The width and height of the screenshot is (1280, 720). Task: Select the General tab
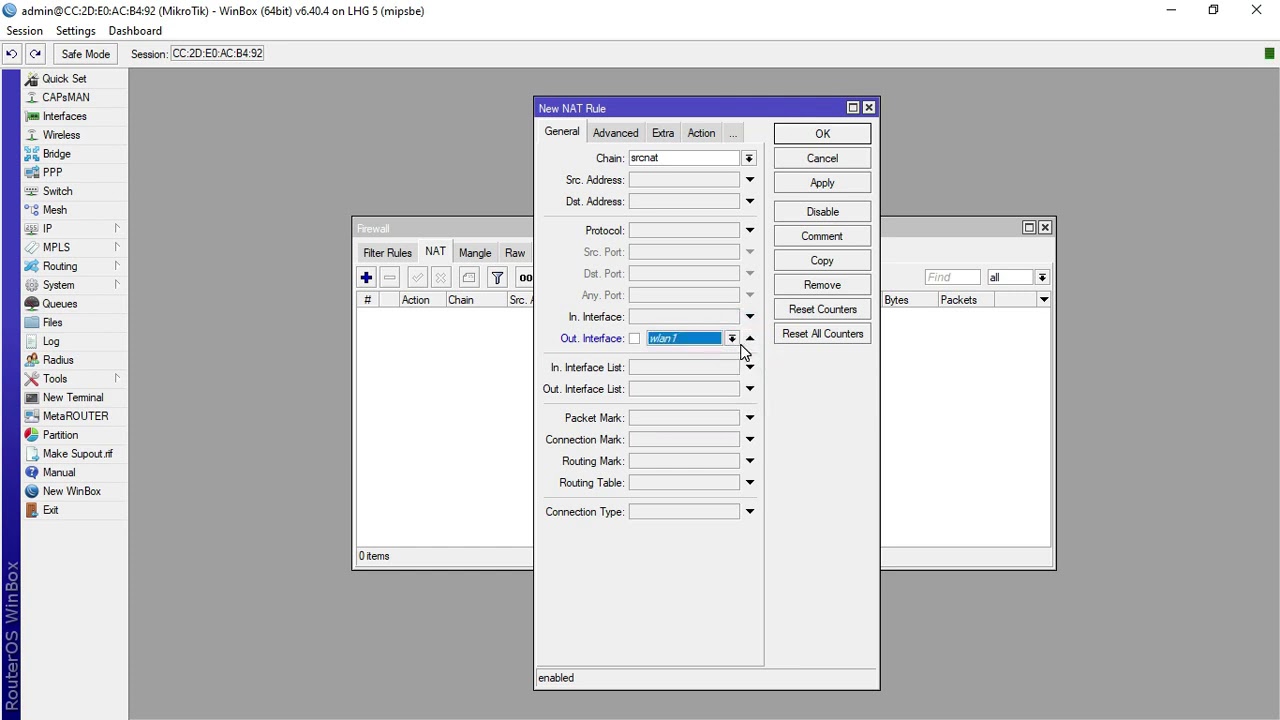pos(562,132)
